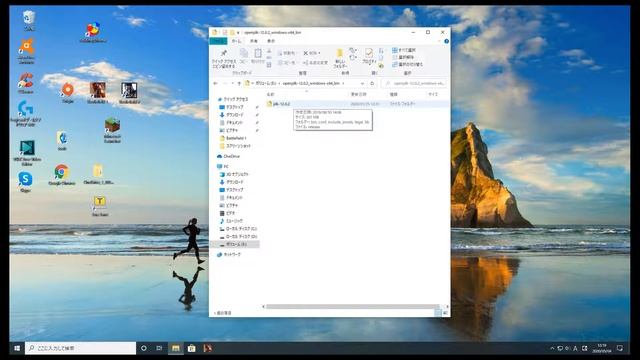Switch to the Home ribbon tab

236,41
